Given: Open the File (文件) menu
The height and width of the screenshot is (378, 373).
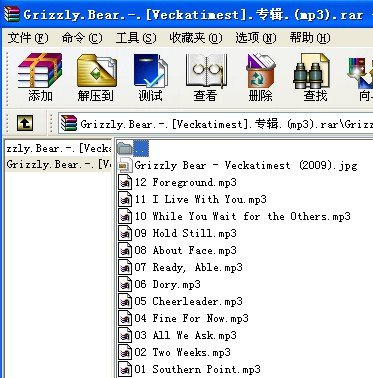Looking at the screenshot, I should [28, 38].
